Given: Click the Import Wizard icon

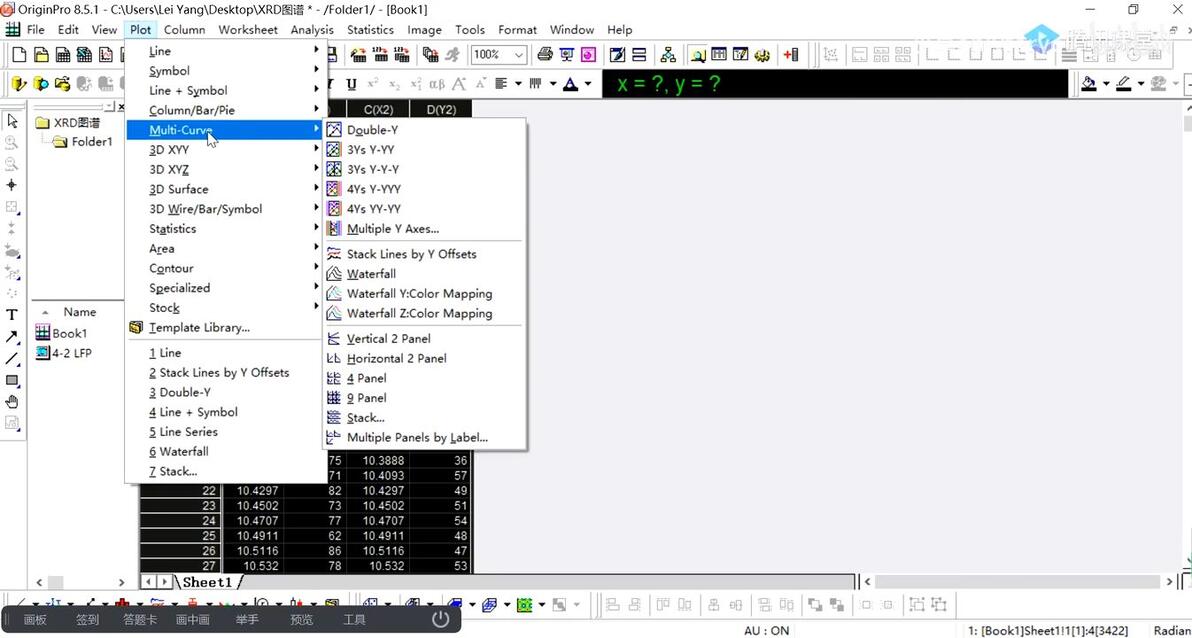Looking at the screenshot, I should [358, 55].
